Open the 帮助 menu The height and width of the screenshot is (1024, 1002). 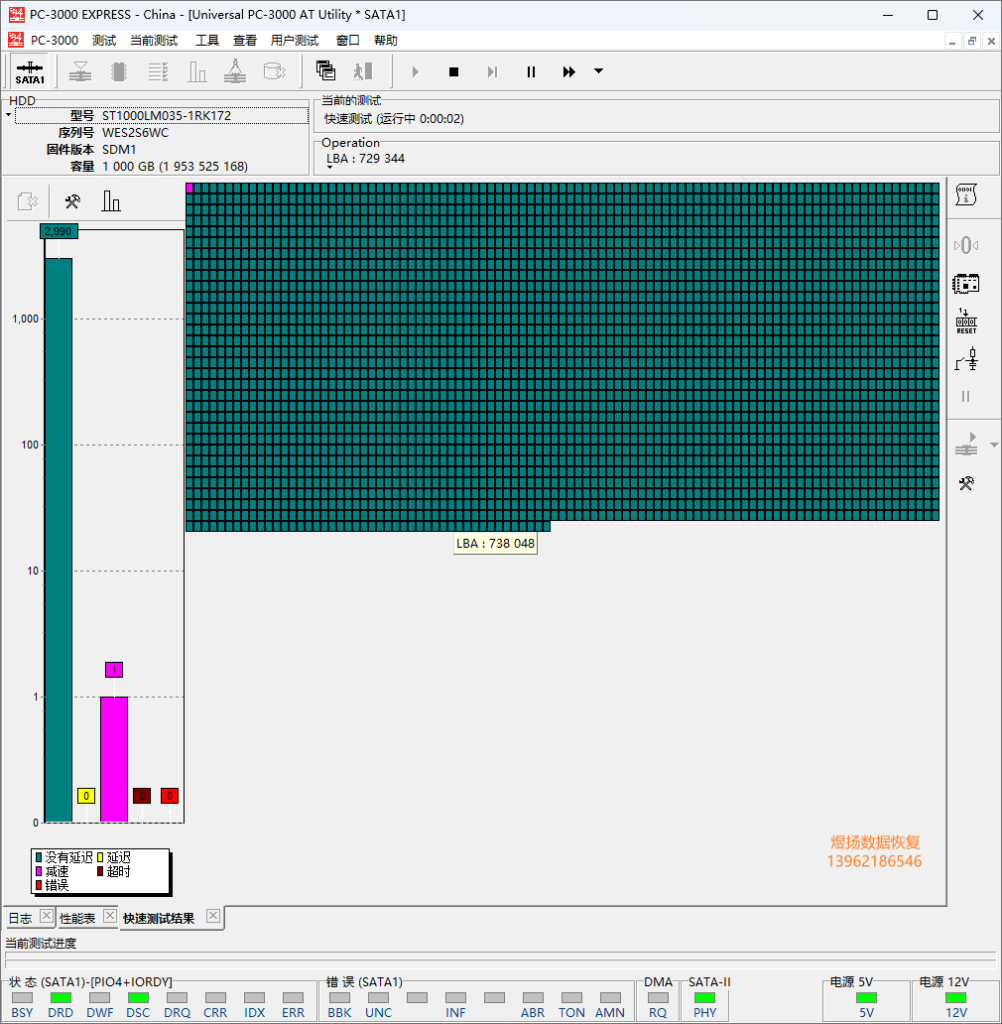tap(385, 40)
